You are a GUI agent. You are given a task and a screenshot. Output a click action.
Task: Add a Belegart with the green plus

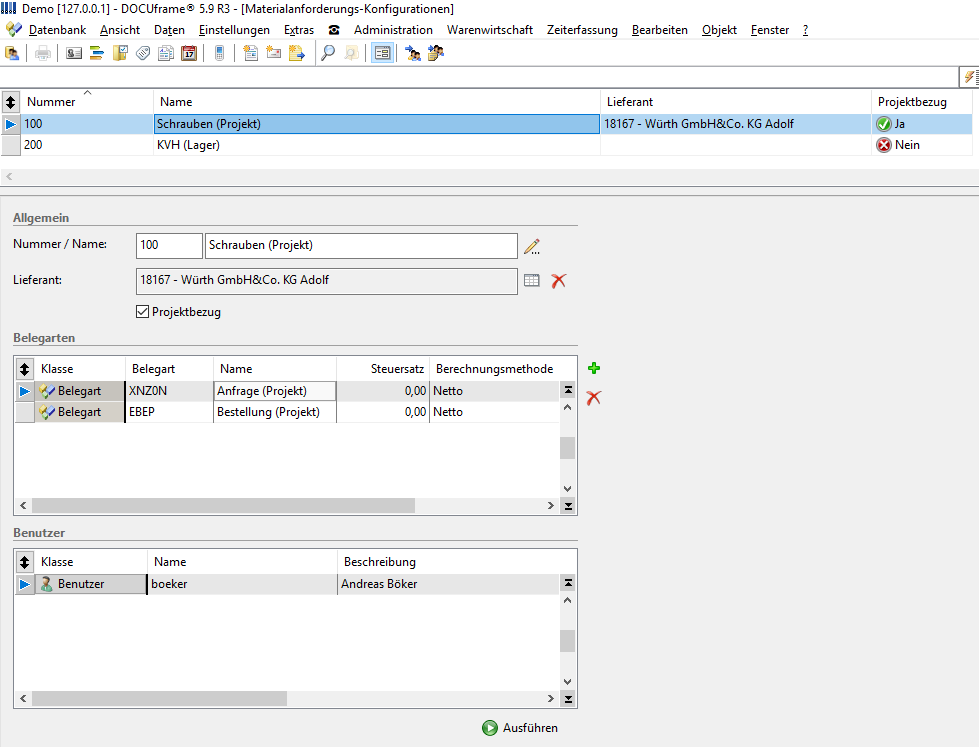(x=594, y=369)
